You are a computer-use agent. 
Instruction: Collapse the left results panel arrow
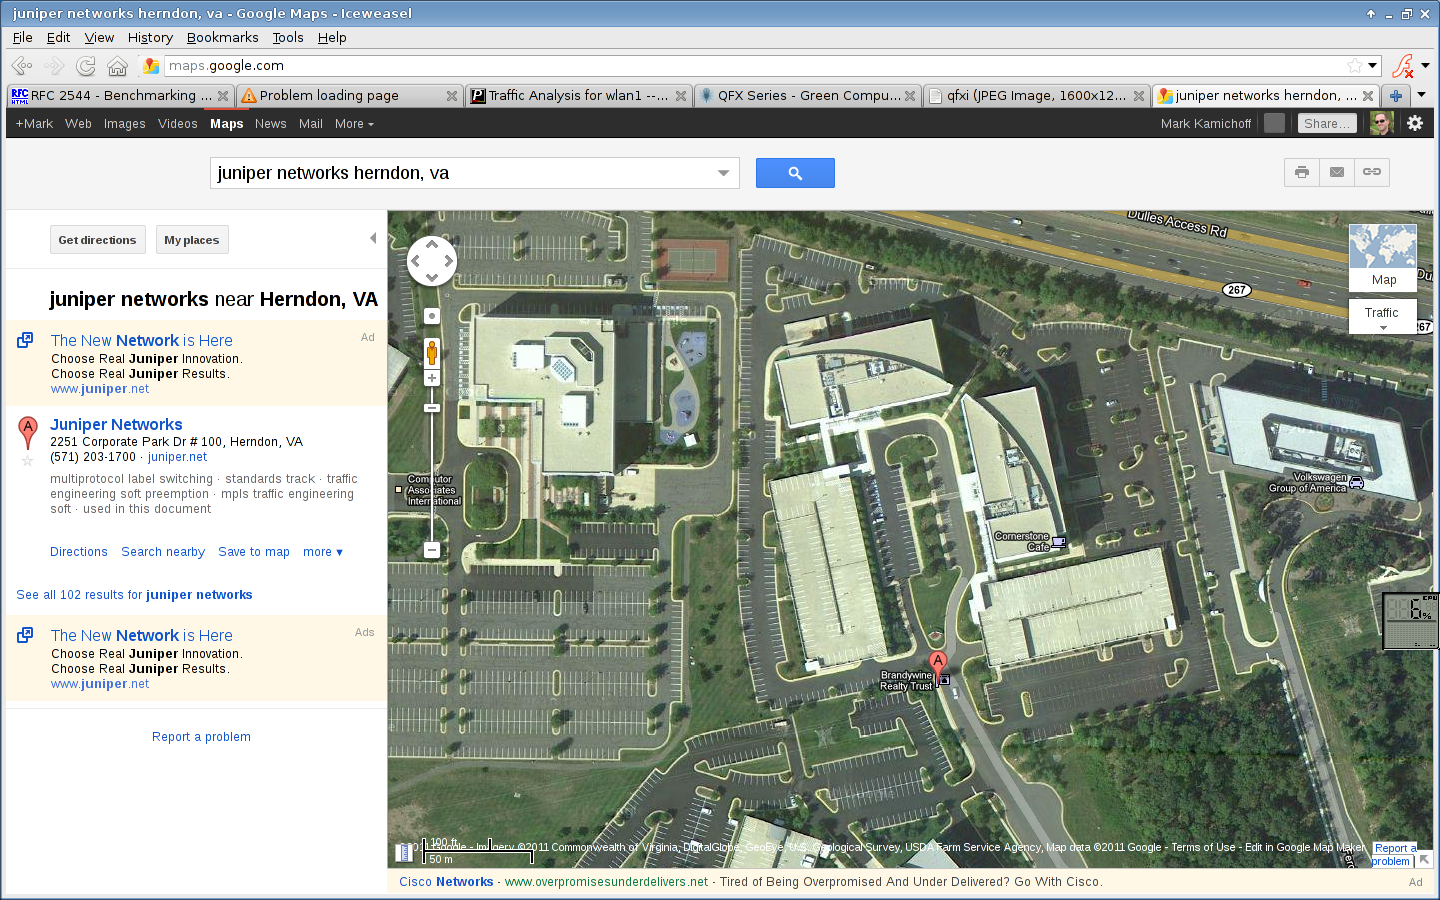(x=373, y=238)
